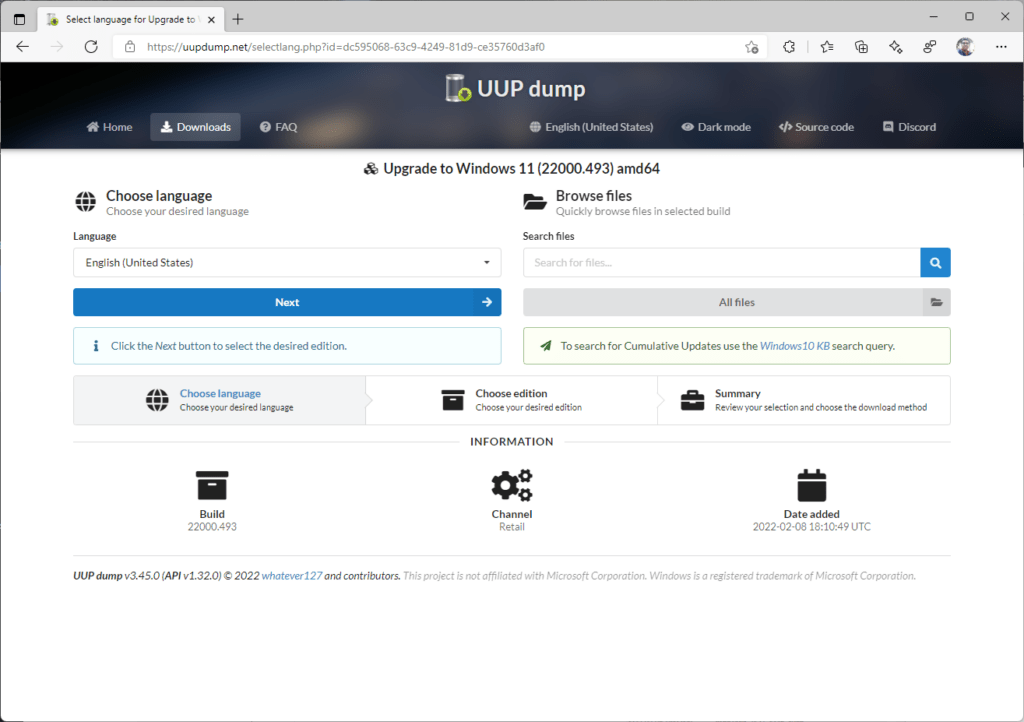
Task: Open the browser profile avatar
Action: (x=964, y=46)
